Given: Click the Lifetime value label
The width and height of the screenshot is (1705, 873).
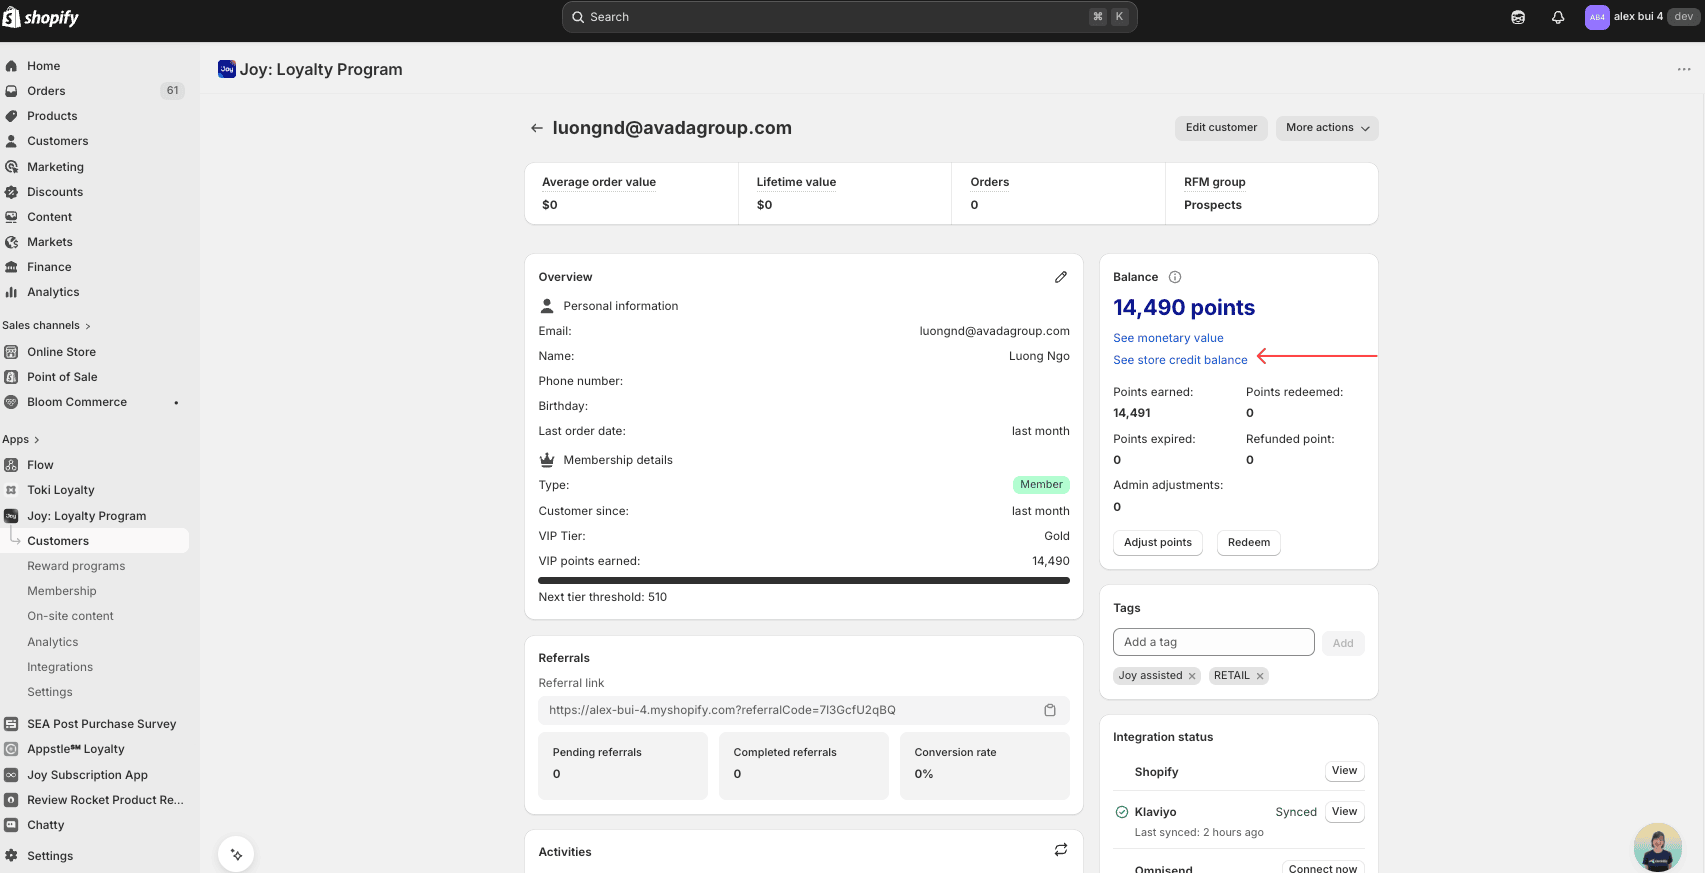Looking at the screenshot, I should 796,182.
